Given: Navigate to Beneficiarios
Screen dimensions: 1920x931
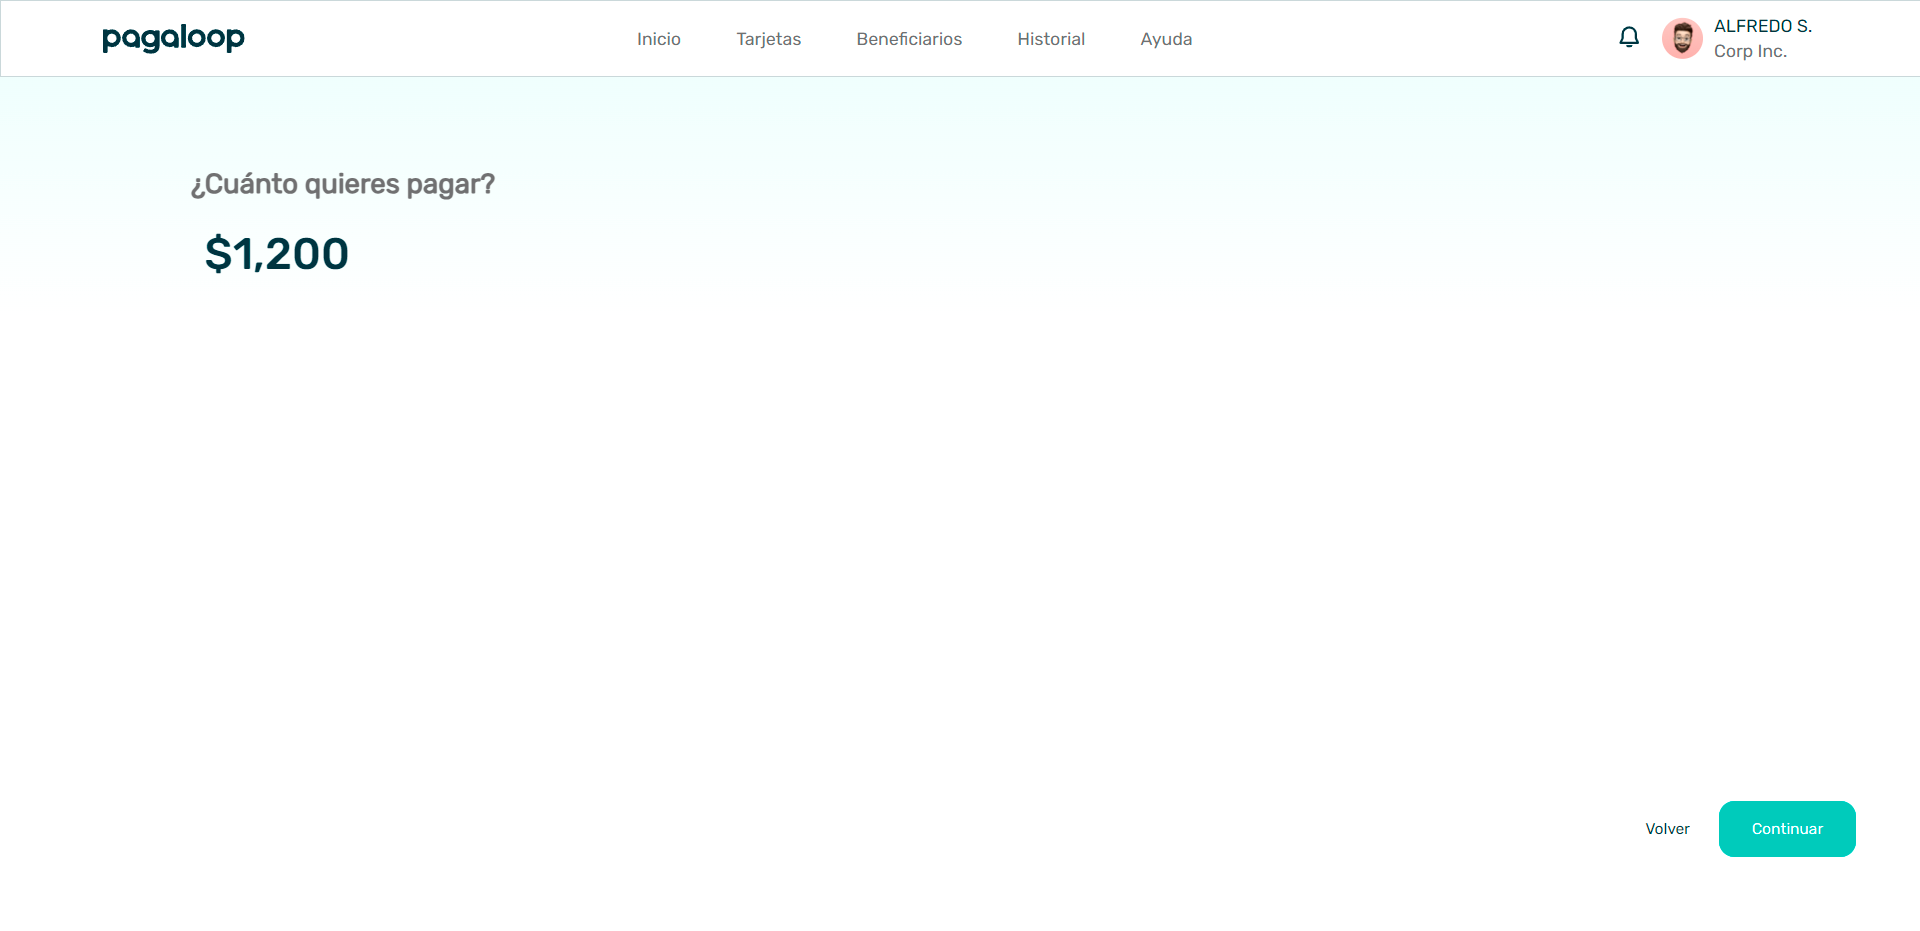Looking at the screenshot, I should click(x=909, y=39).
